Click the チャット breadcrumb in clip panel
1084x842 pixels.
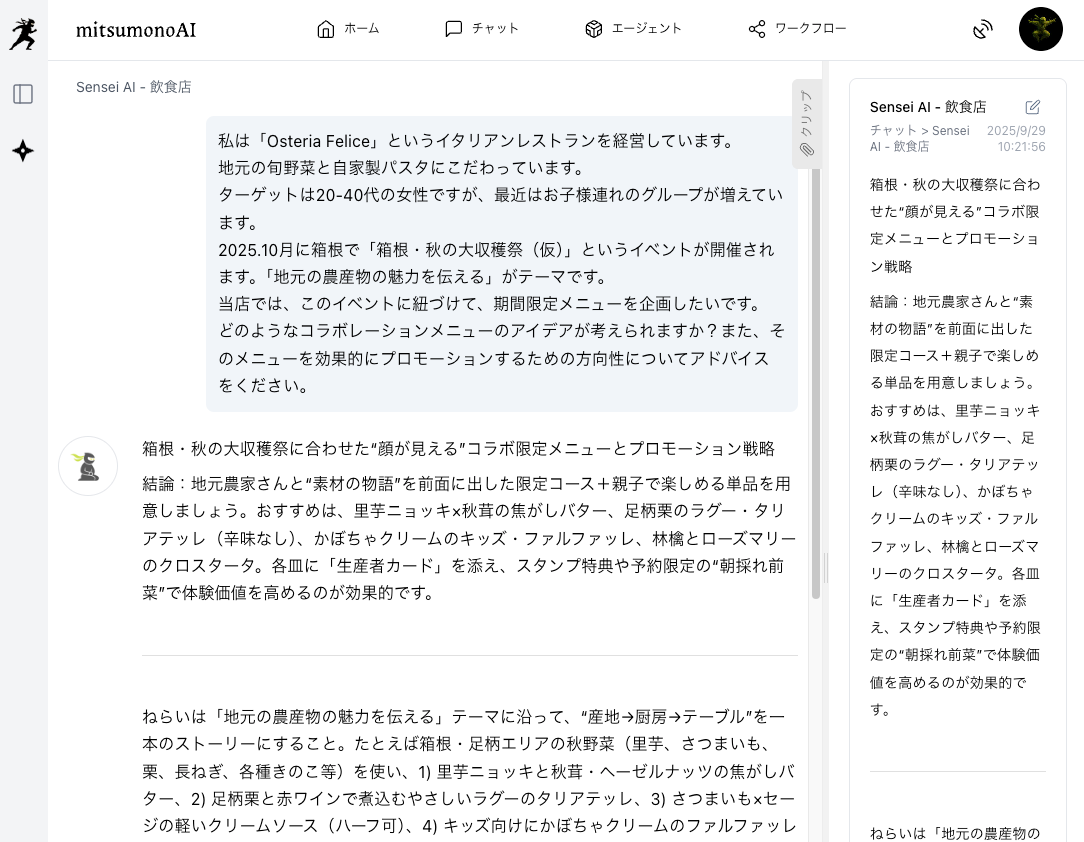click(x=893, y=131)
